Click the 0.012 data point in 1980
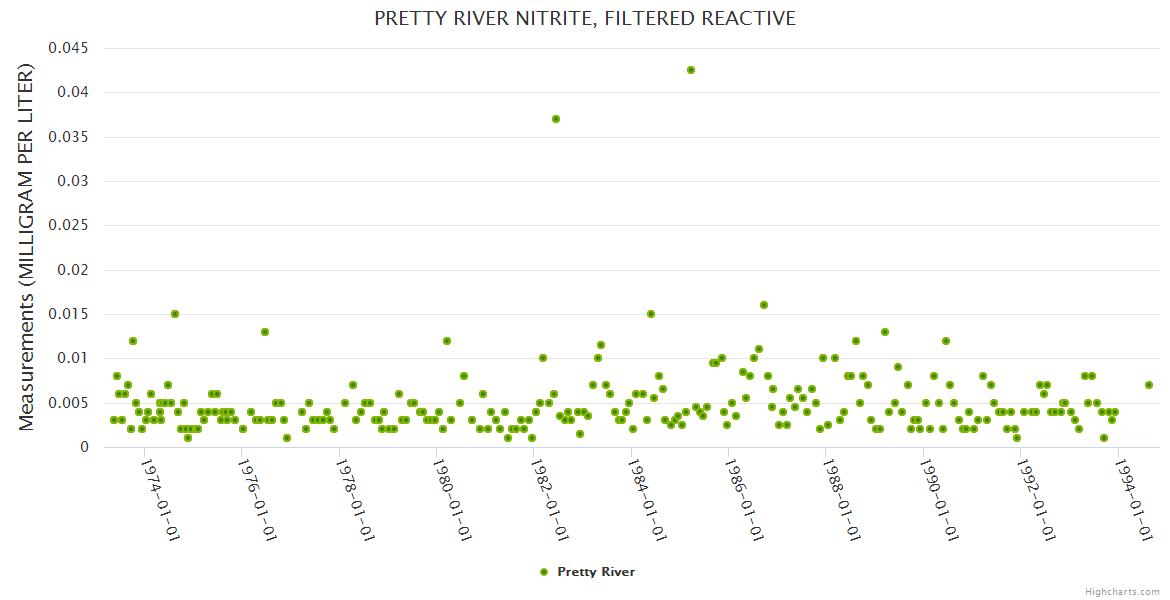Viewport: 1170px width, 600px height. 447,341
